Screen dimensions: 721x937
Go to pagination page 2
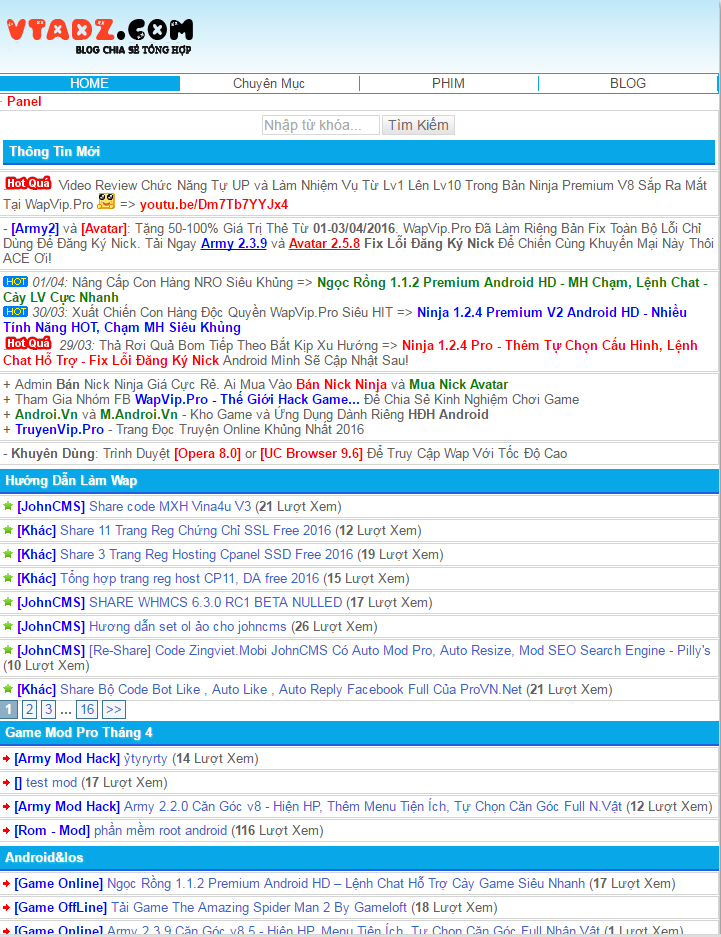pyautogui.click(x=29, y=709)
